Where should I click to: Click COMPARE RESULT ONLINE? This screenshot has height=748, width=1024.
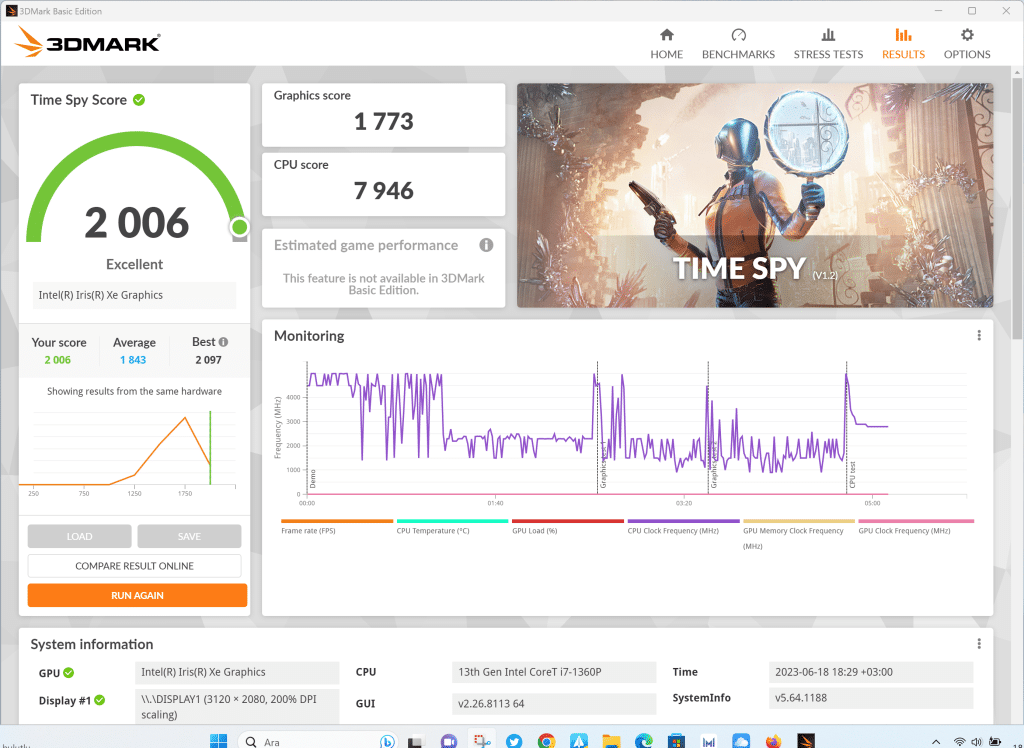(x=135, y=566)
